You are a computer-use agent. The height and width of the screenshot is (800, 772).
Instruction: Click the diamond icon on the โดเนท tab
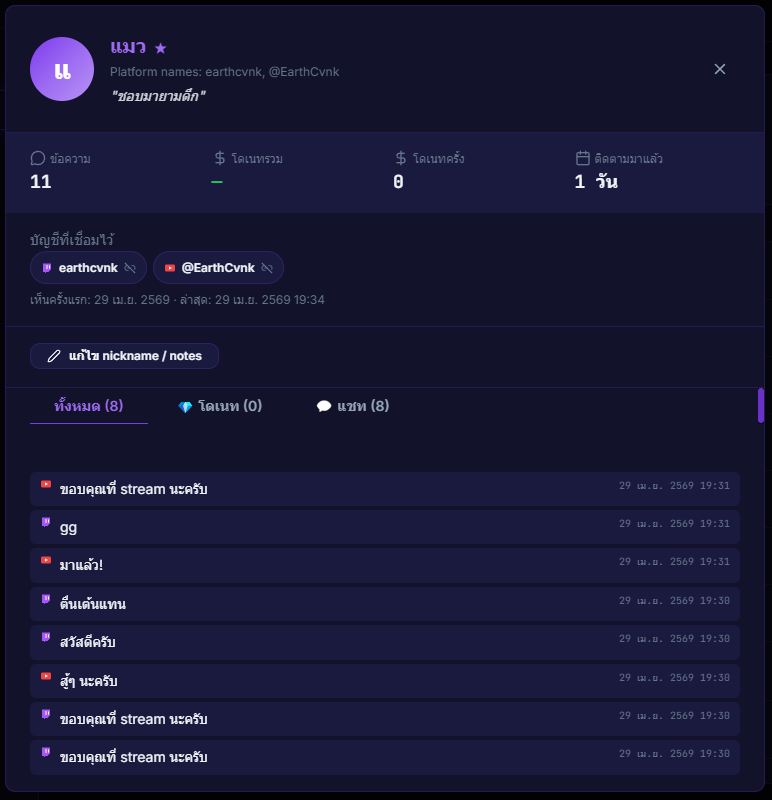pyautogui.click(x=183, y=405)
